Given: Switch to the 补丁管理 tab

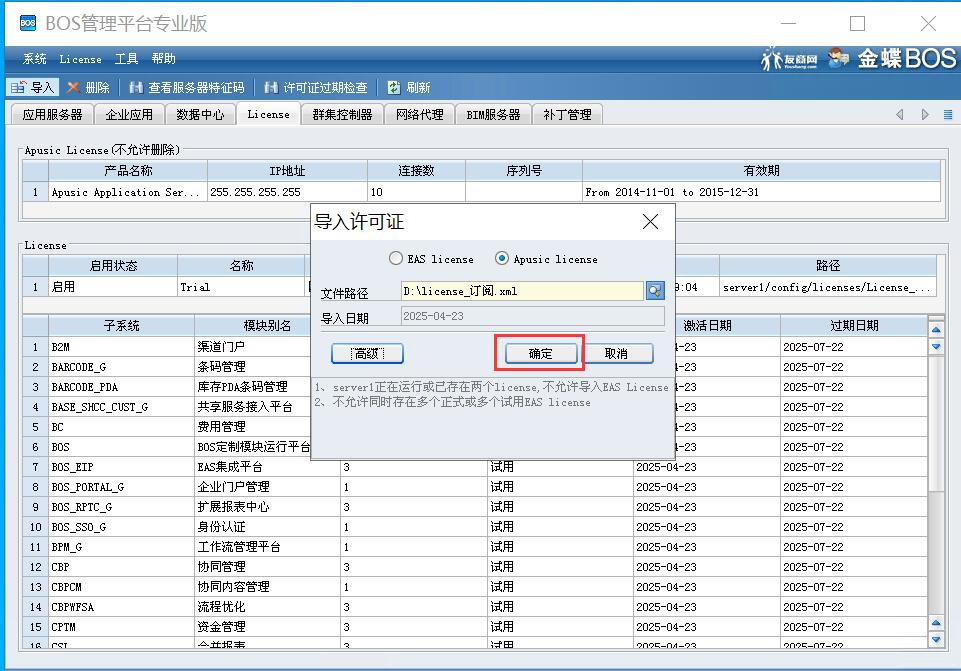Looking at the screenshot, I should [x=567, y=115].
